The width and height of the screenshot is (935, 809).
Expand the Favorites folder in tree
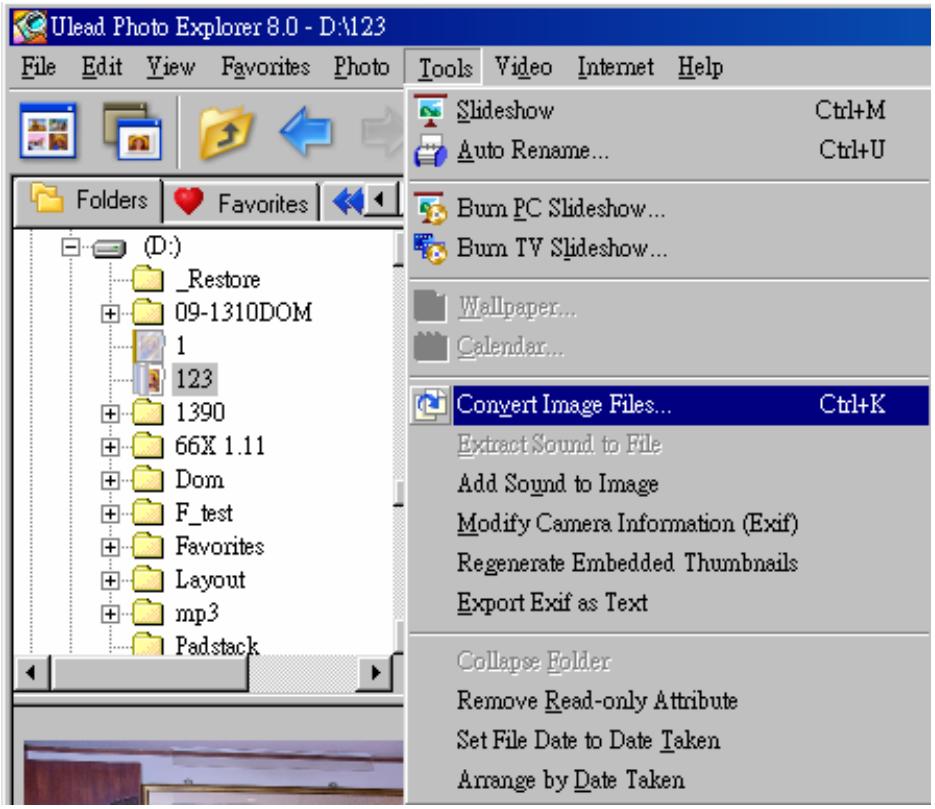110,547
